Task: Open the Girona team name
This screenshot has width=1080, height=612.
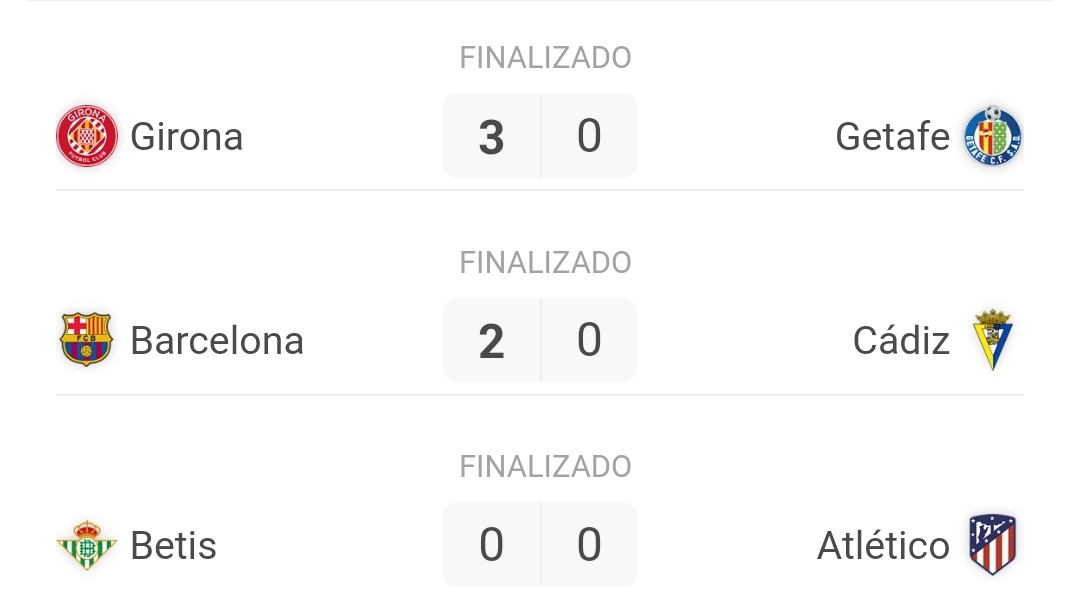Action: click(x=187, y=136)
